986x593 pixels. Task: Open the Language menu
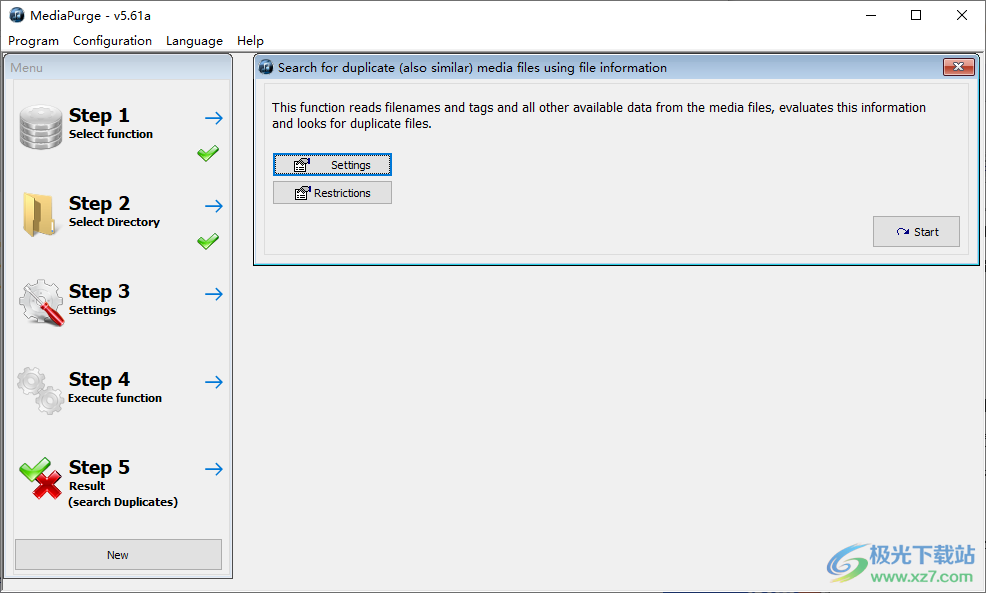pos(194,41)
